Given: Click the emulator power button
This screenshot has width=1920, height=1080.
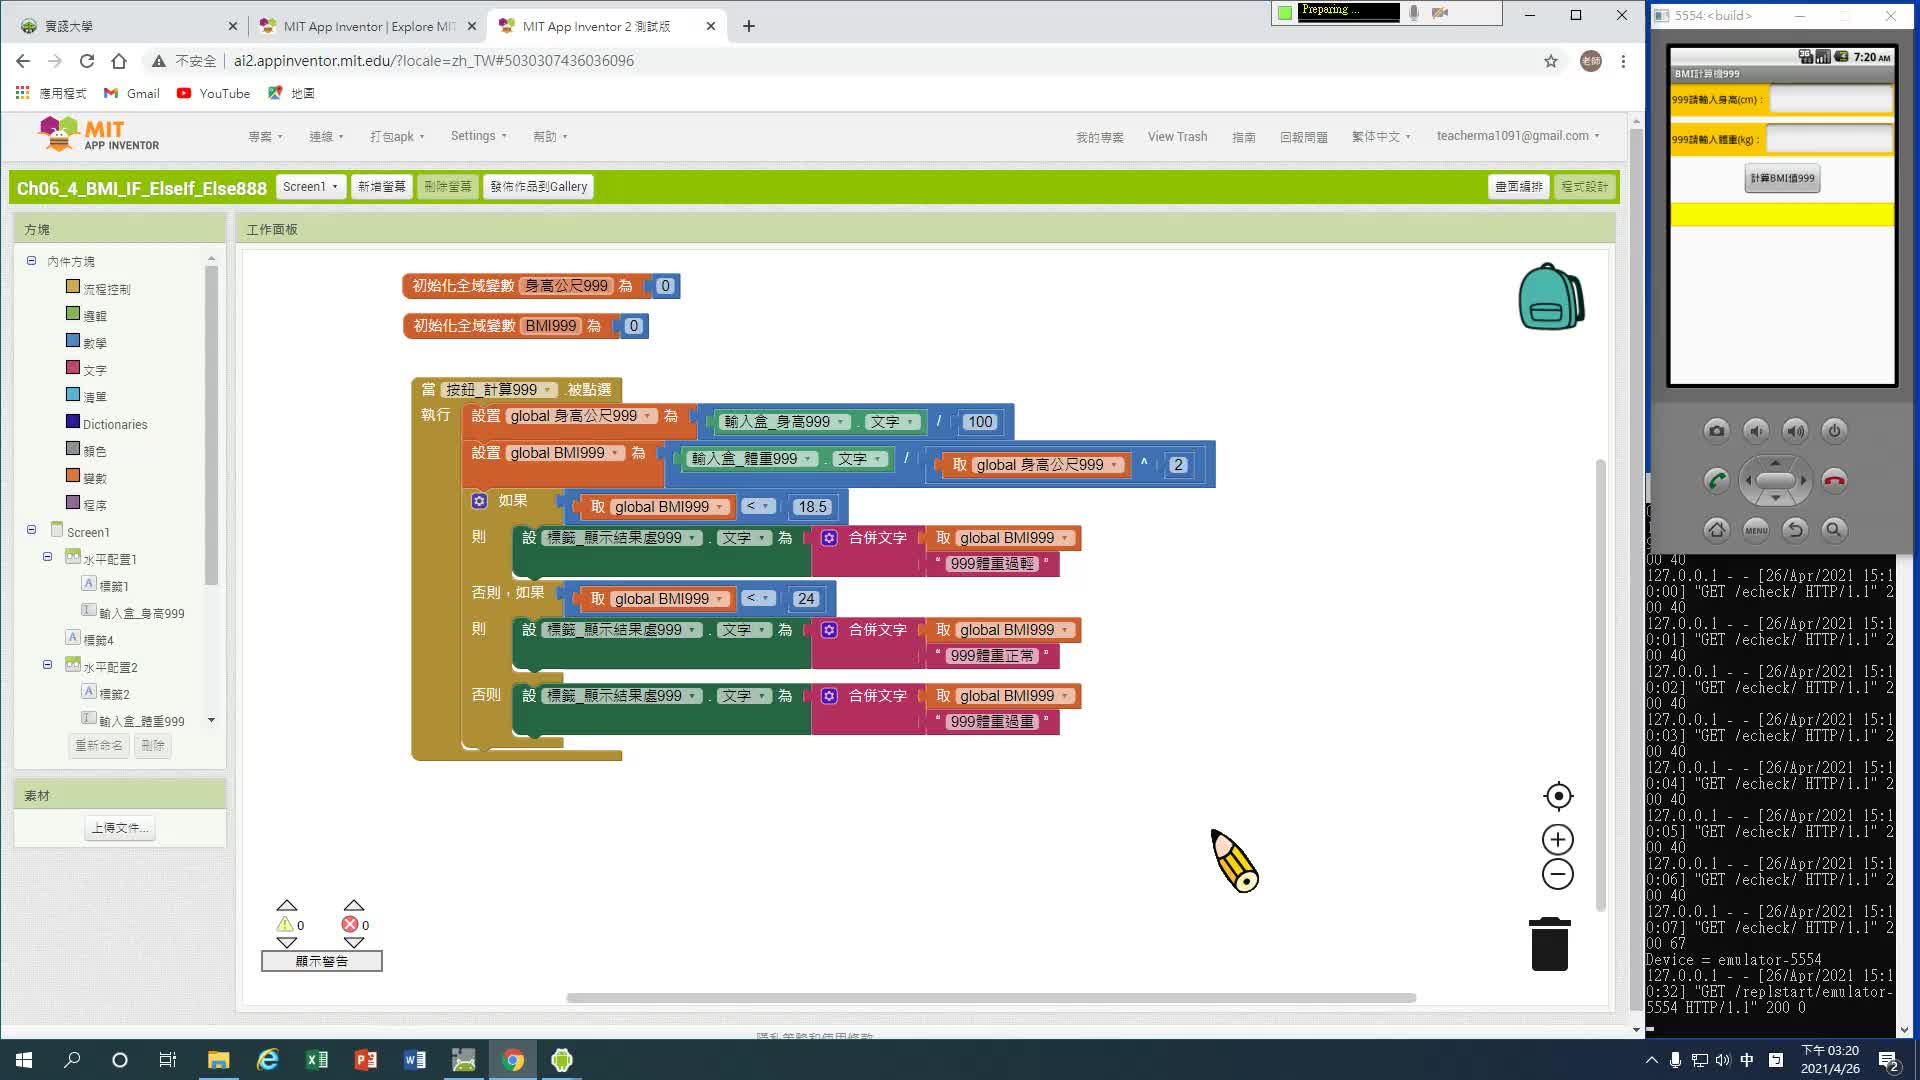Looking at the screenshot, I should (x=1834, y=431).
